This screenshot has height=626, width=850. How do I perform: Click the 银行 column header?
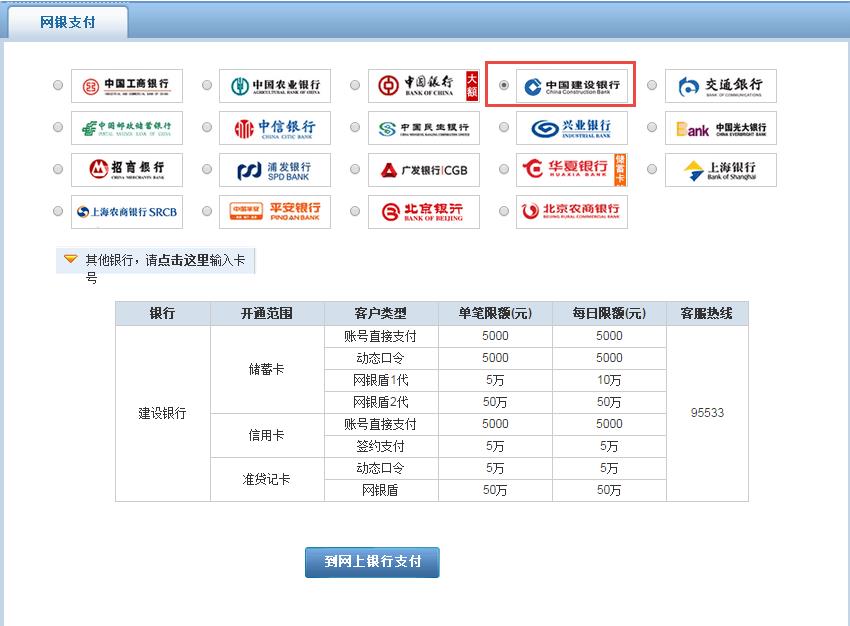click(163, 313)
